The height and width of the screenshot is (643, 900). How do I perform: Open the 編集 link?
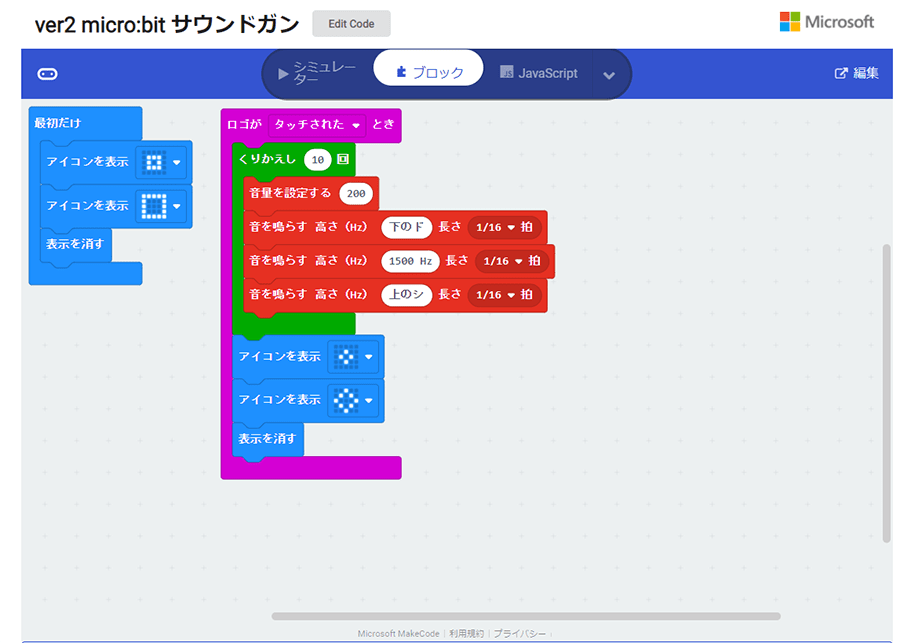click(x=856, y=73)
